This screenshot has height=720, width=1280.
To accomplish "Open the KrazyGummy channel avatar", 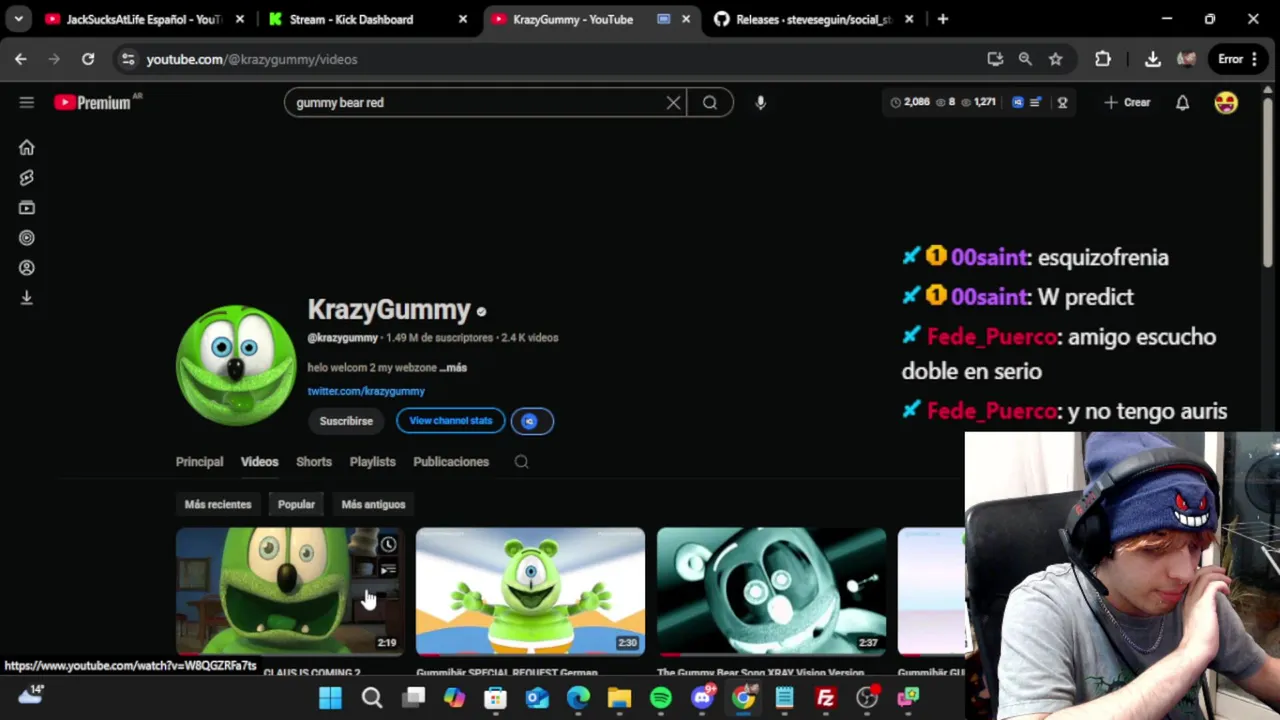I will (x=236, y=365).
